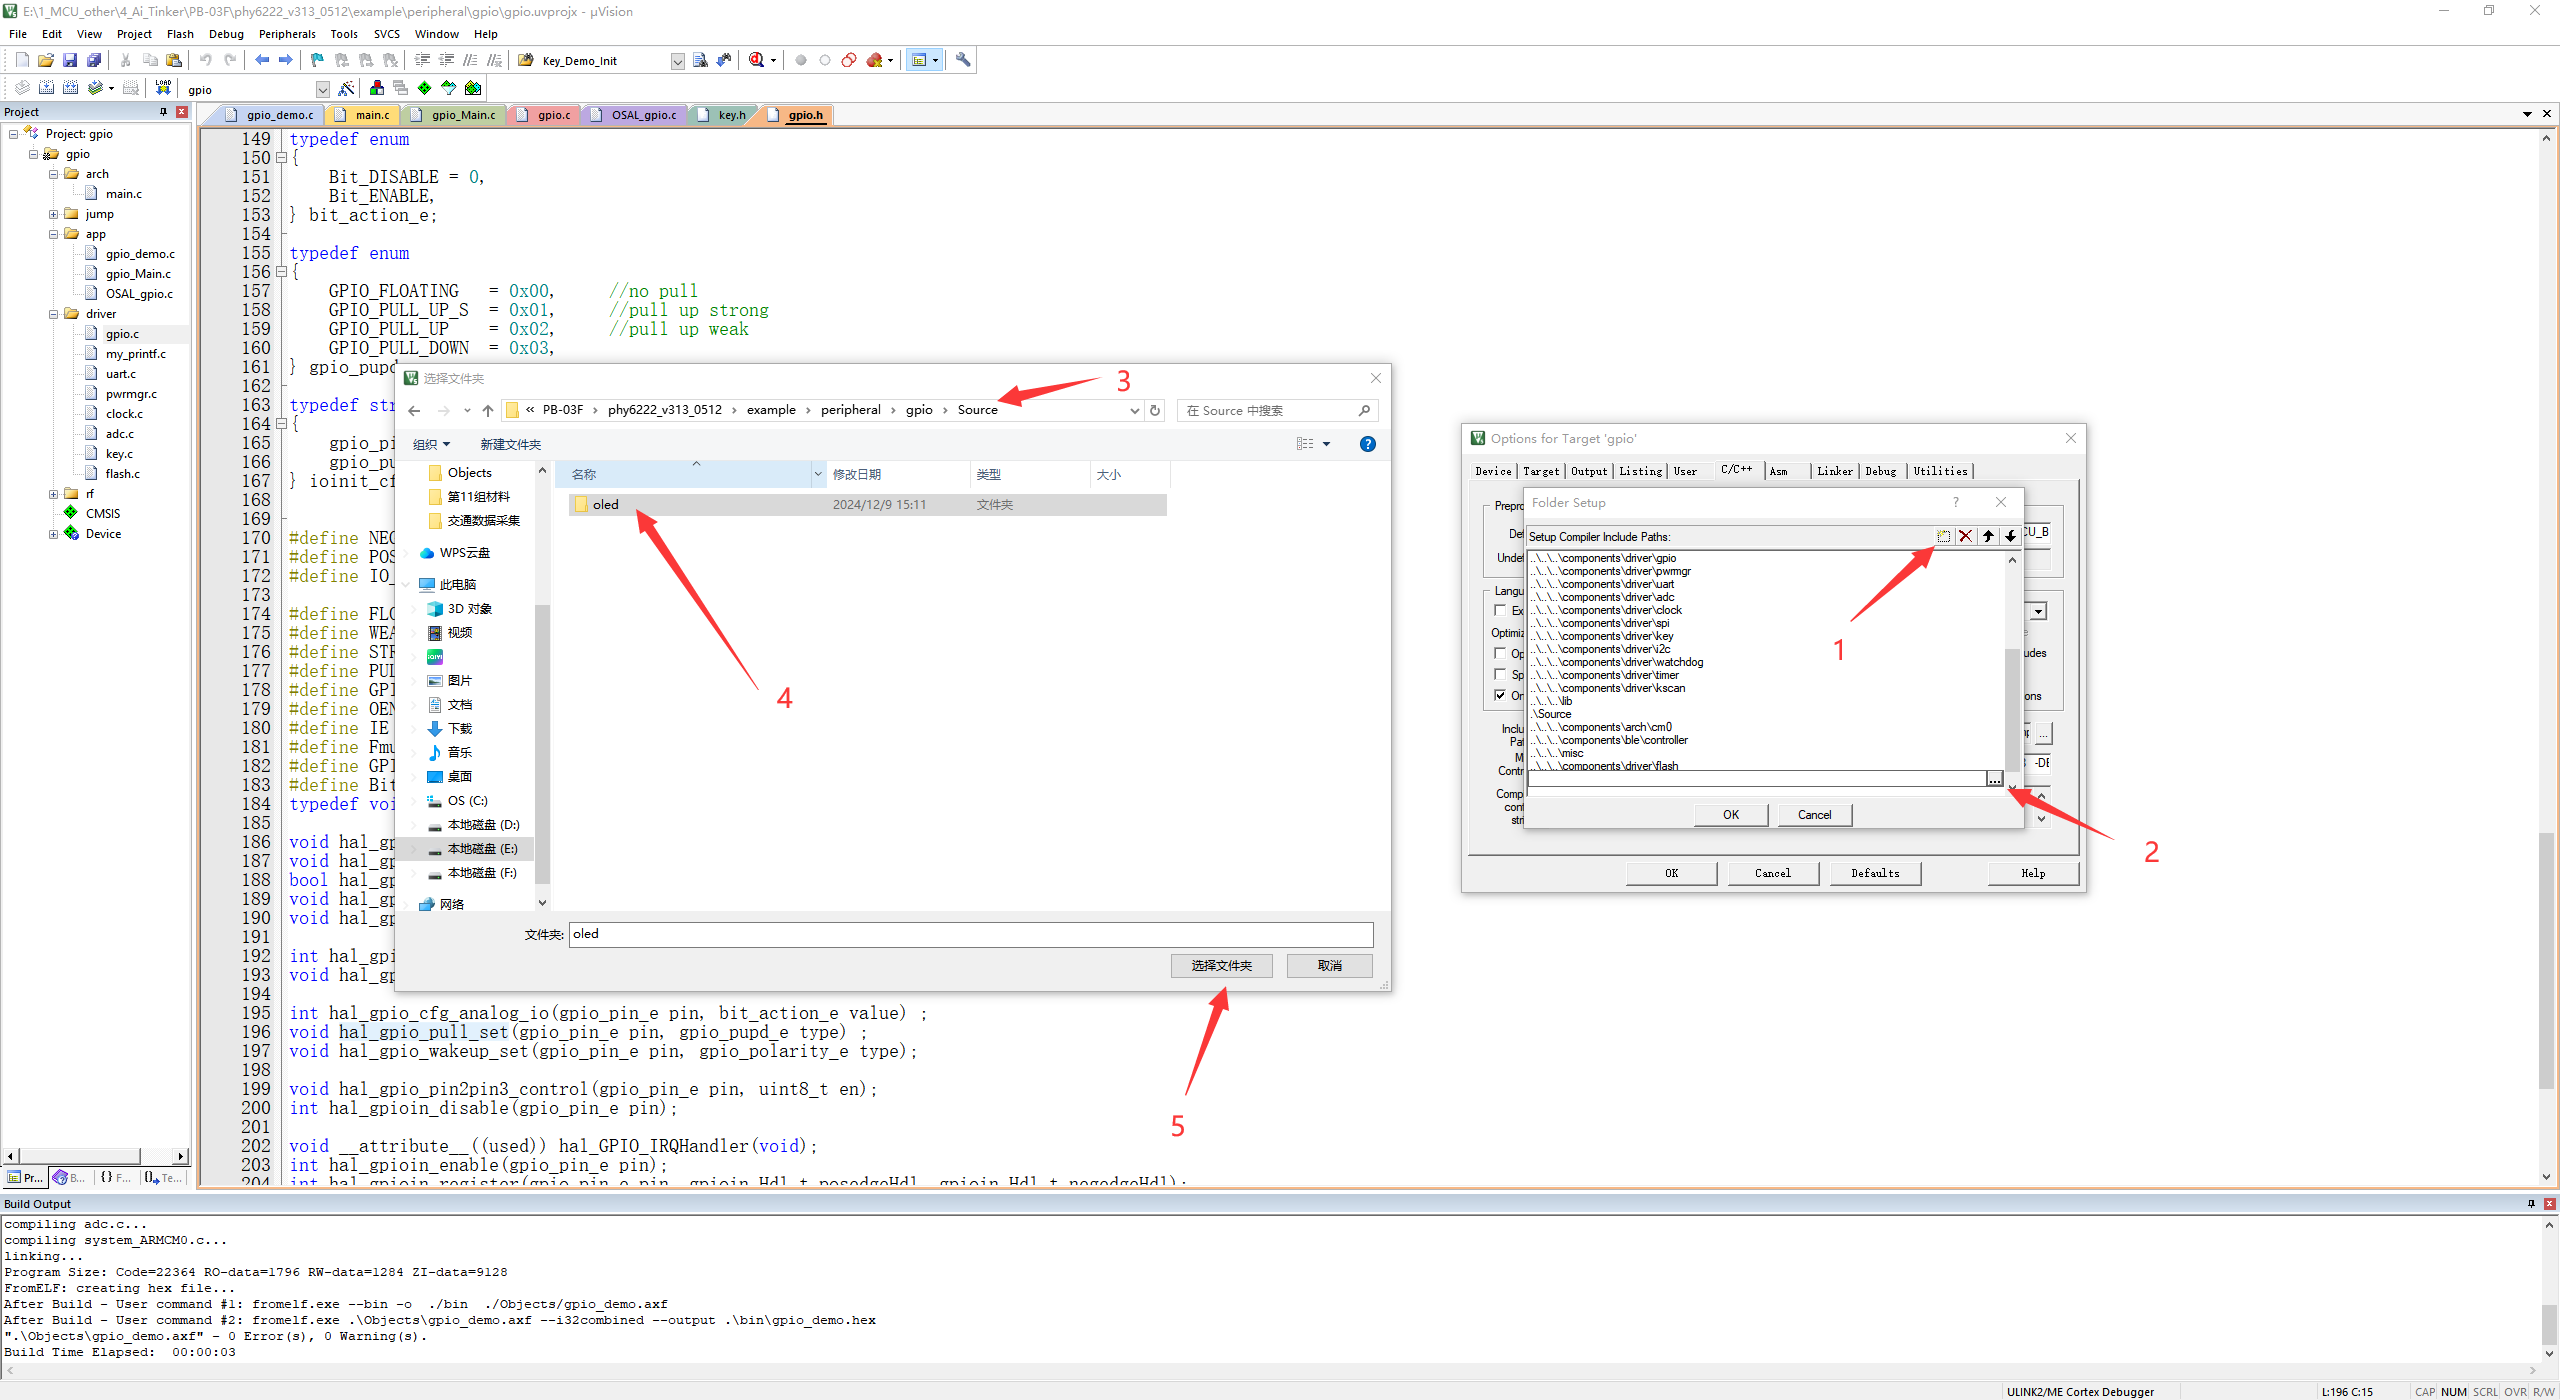Open Configuration with the wrench icon

pyautogui.click(x=963, y=60)
